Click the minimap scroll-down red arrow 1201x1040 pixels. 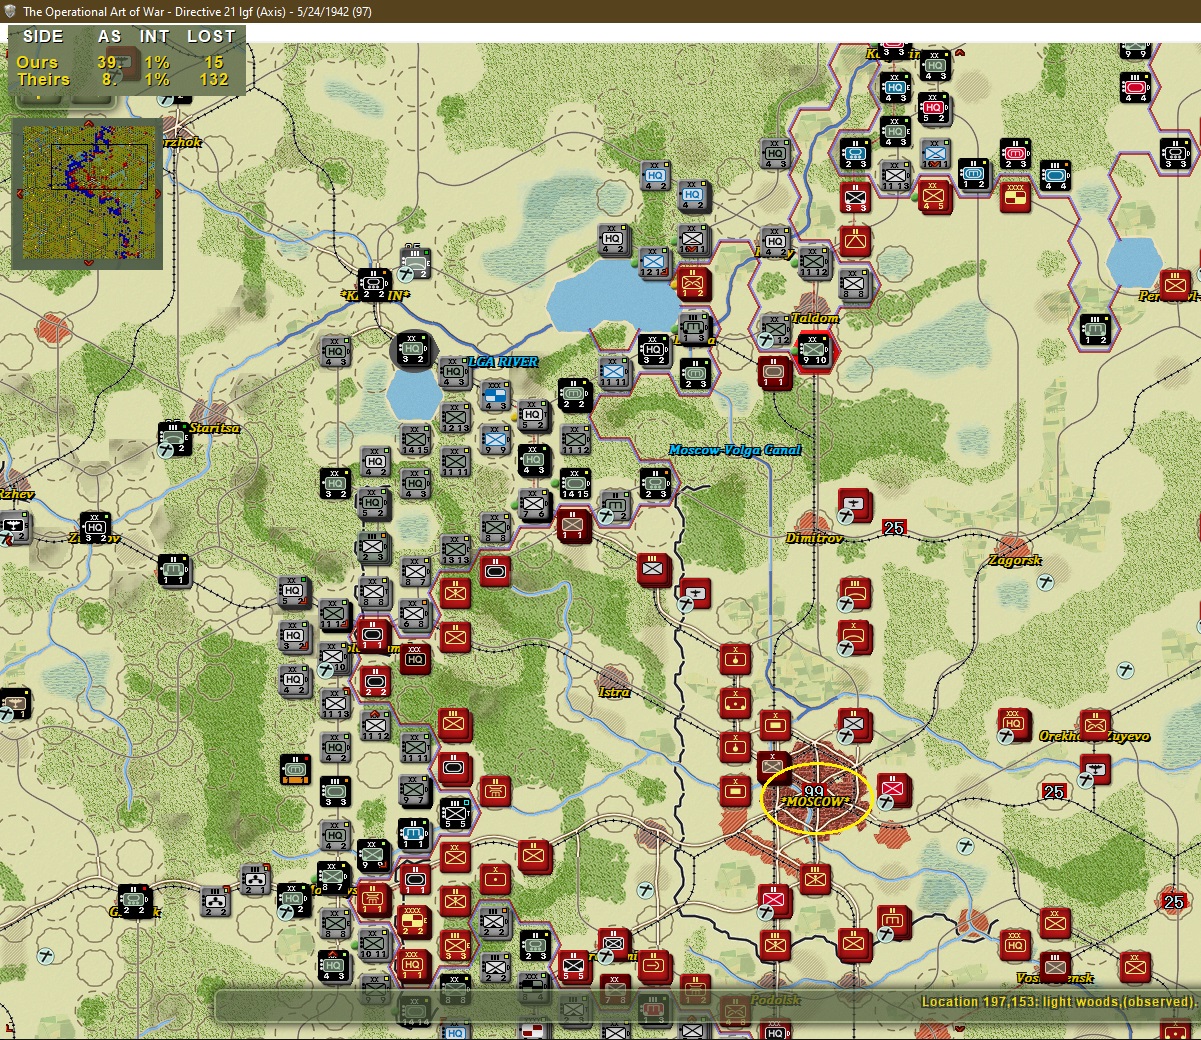tap(87, 264)
